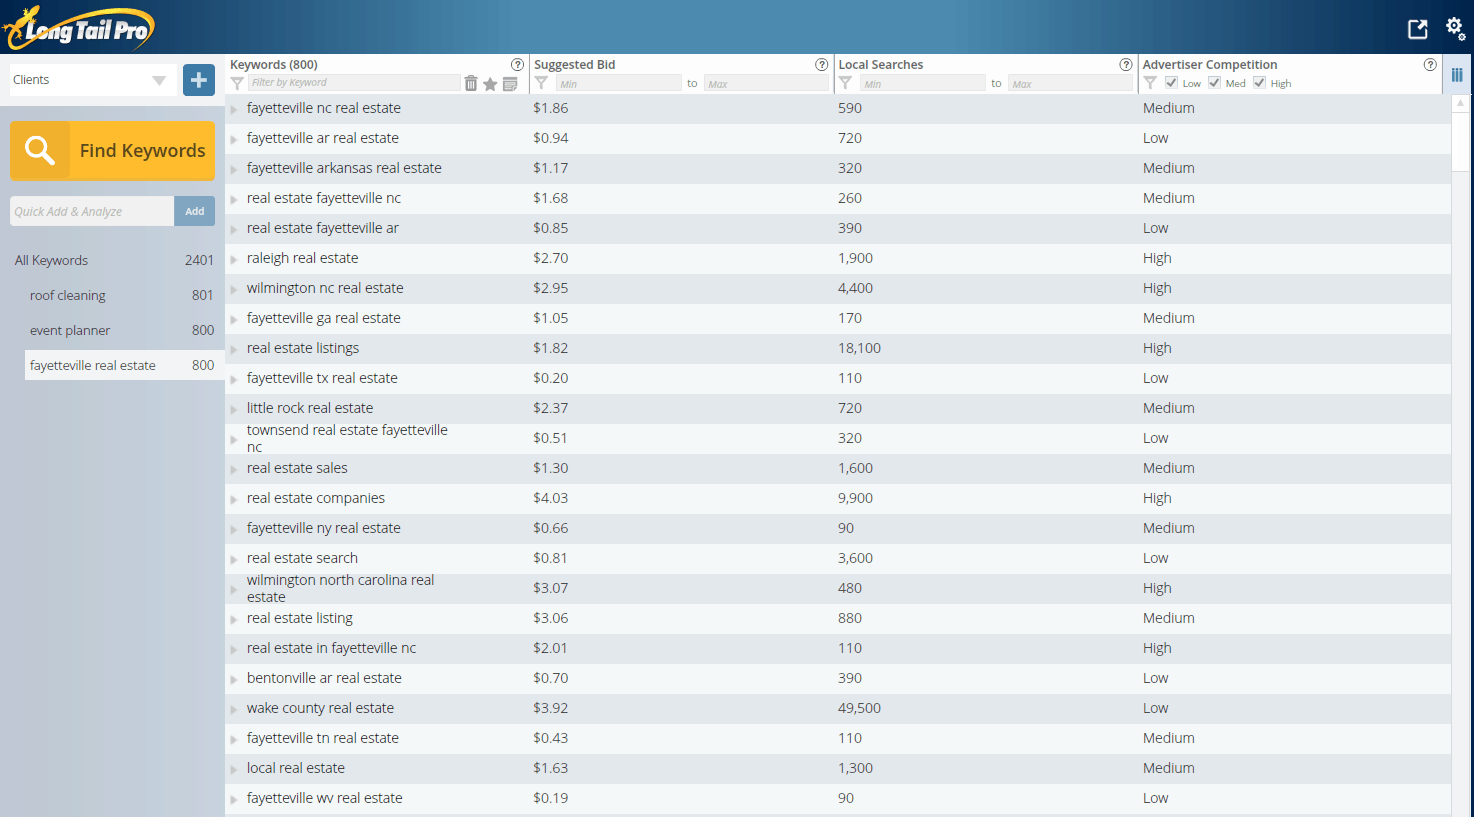1474x817 pixels.
Task: Click the Suggested Bid Min field
Action: [618, 84]
